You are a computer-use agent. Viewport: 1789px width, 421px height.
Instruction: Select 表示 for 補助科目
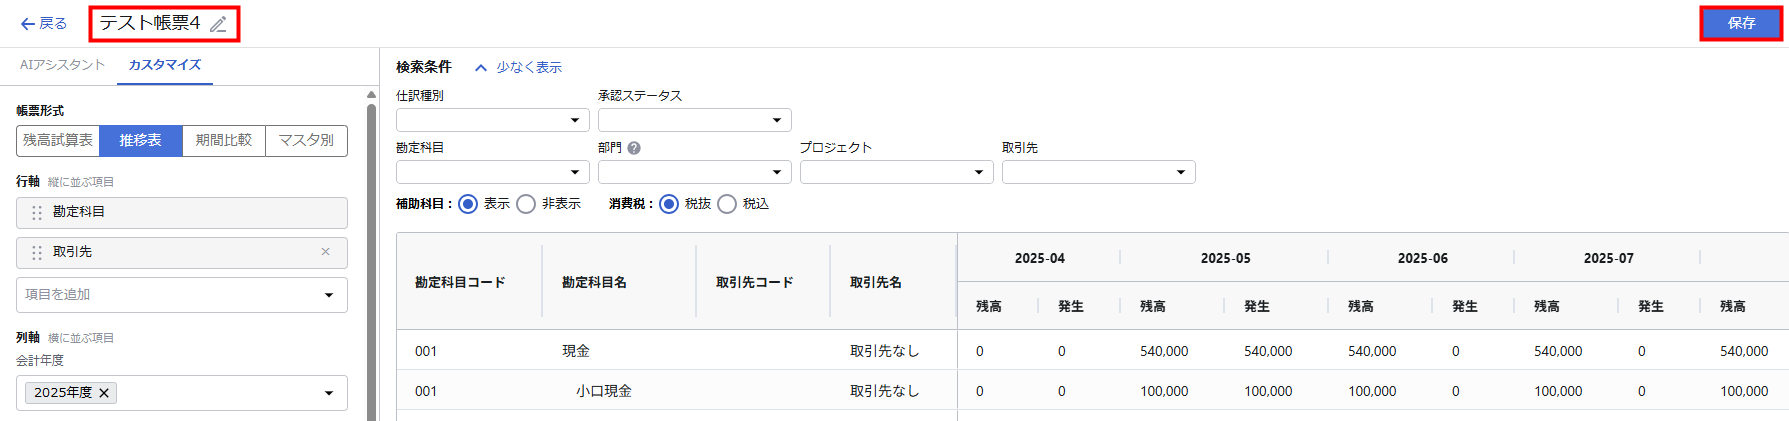coord(468,204)
